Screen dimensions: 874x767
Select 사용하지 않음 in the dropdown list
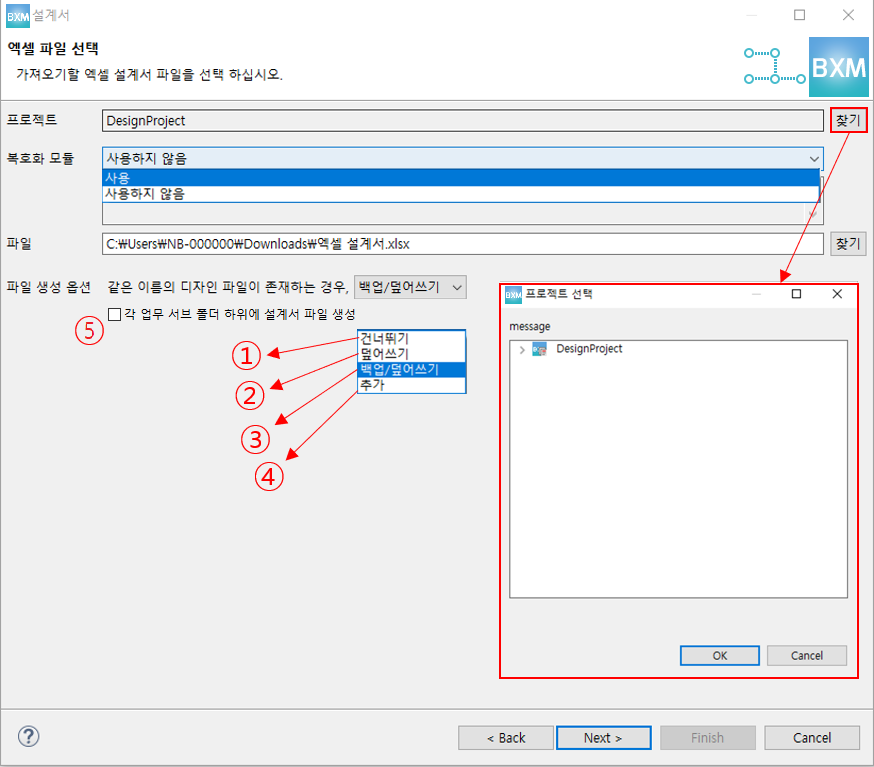460,194
